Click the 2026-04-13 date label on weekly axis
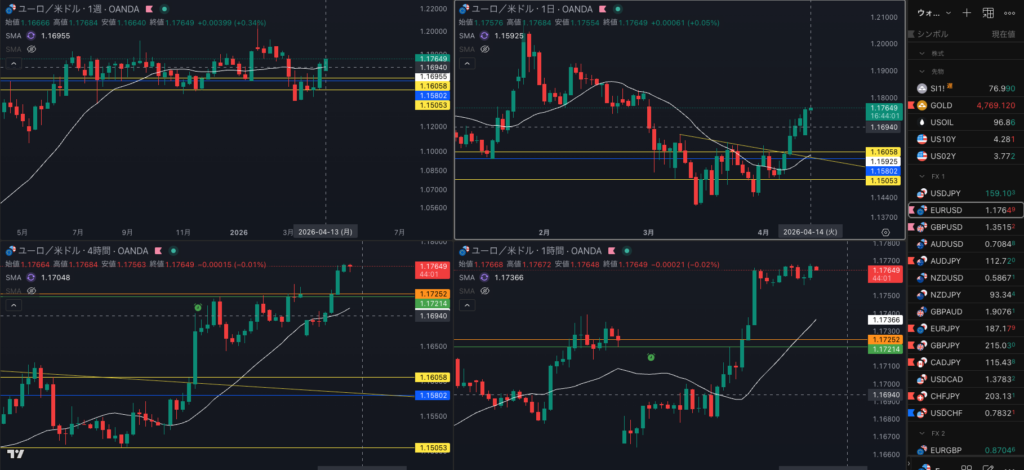Viewport: 1024px width, 470px height. 325,232
